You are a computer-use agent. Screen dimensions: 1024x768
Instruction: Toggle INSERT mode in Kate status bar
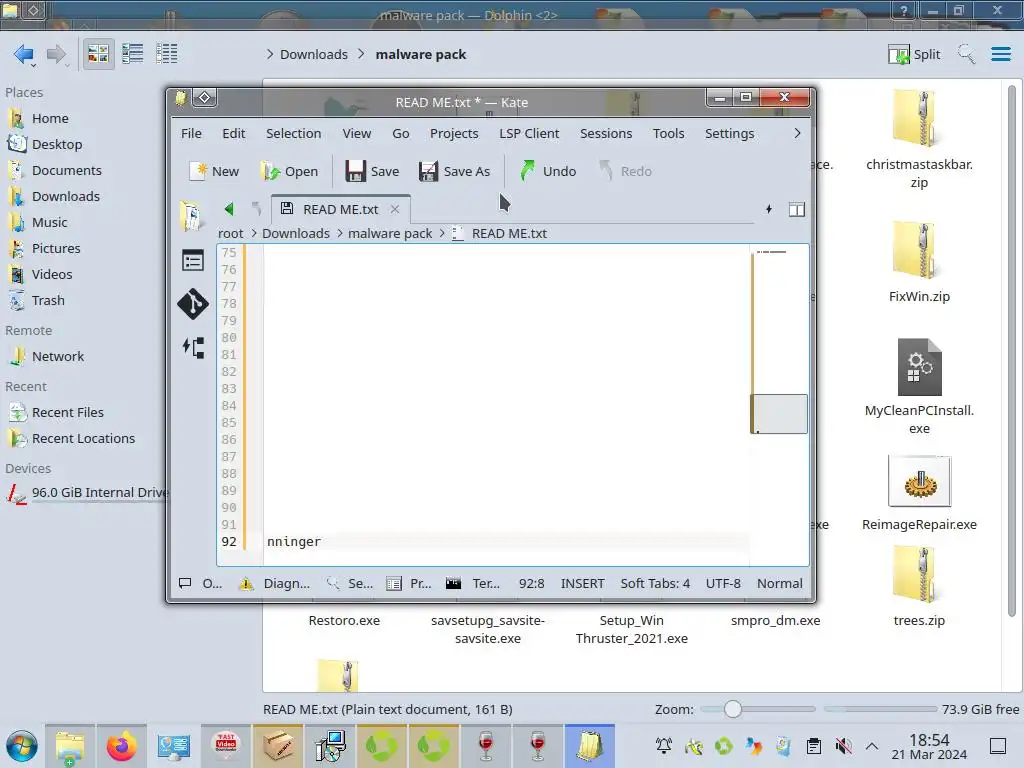(x=583, y=583)
